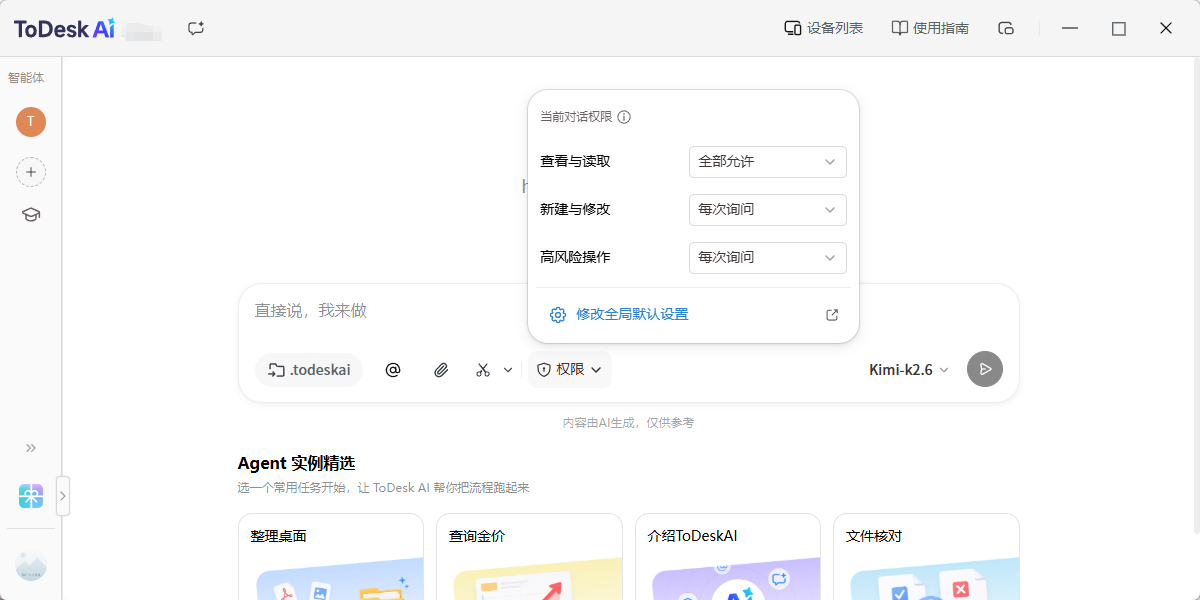Click the gift box icon in sidebar
Image resolution: width=1200 pixels, height=600 pixels.
[x=31, y=496]
